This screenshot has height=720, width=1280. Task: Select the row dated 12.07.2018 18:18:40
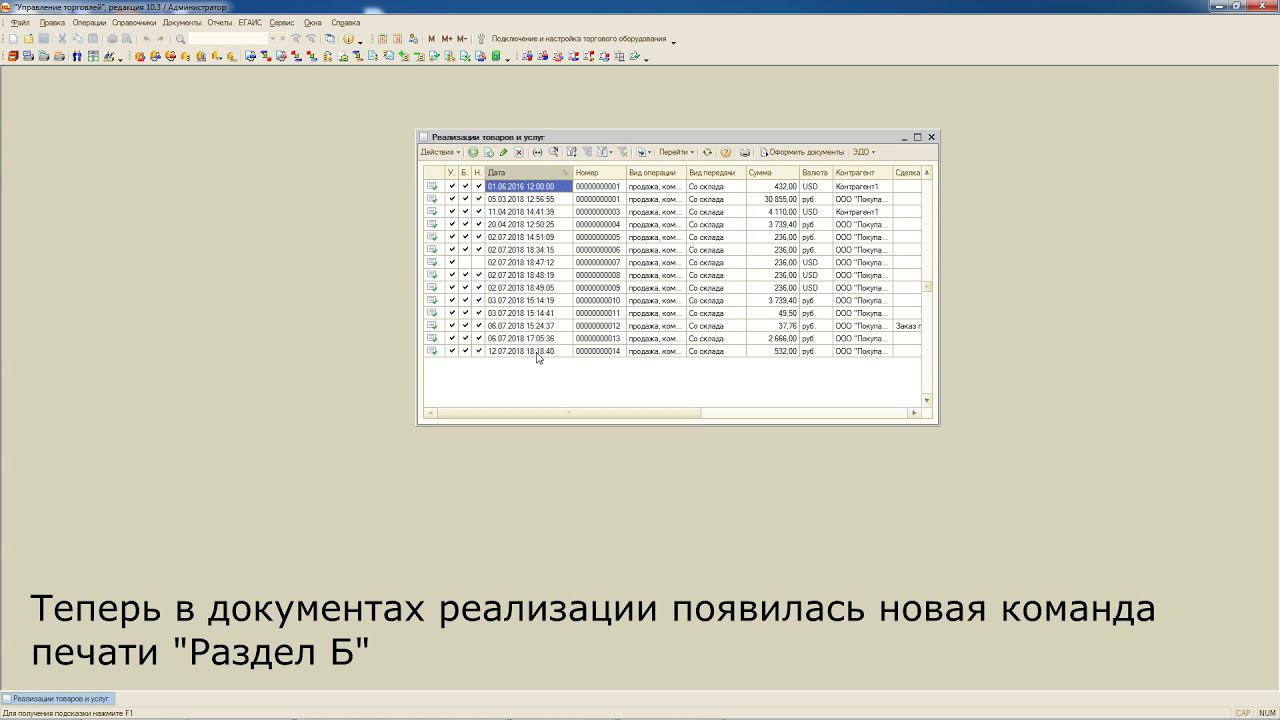pos(672,351)
